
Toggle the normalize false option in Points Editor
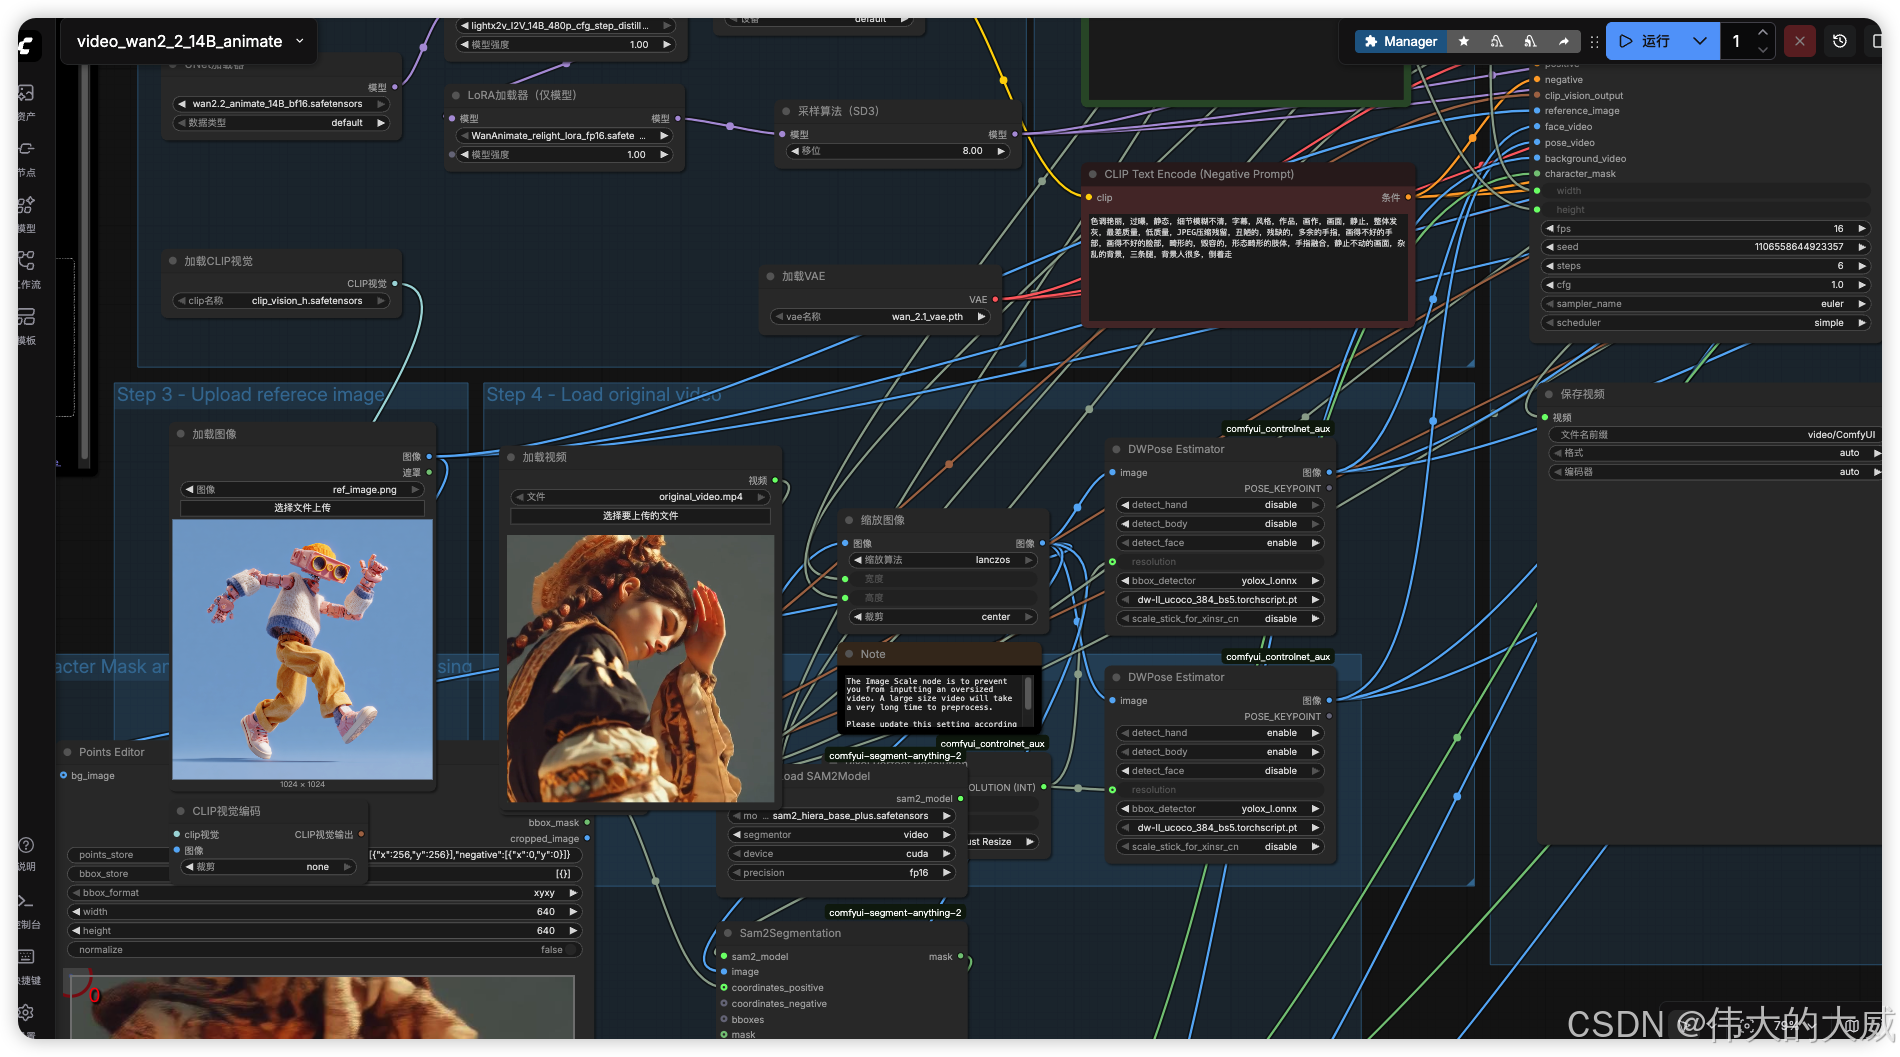click(x=325, y=950)
